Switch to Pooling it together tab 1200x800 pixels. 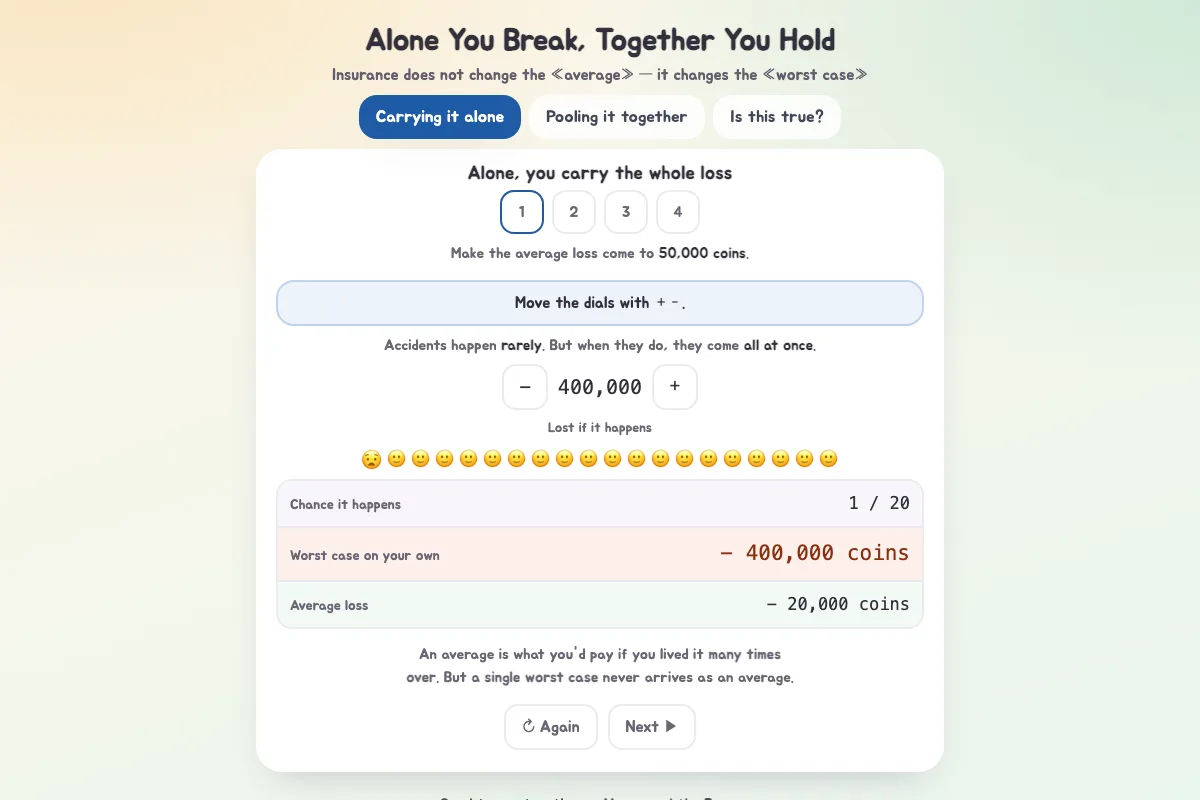coord(617,117)
